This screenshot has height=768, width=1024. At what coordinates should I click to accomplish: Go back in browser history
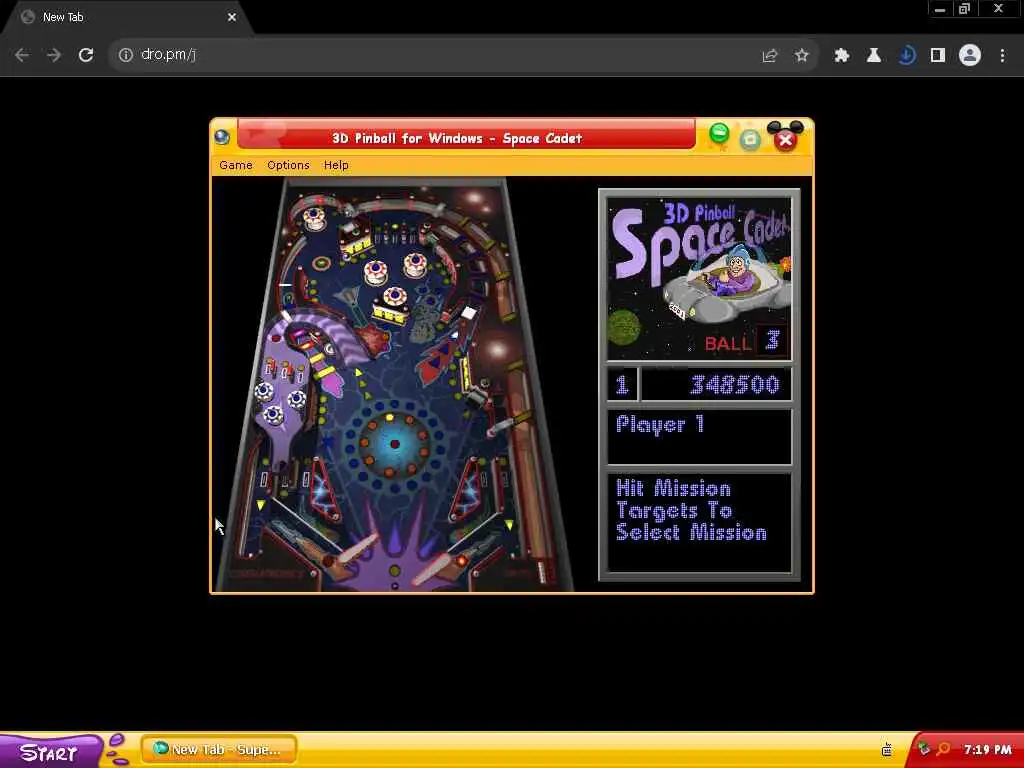pos(22,55)
